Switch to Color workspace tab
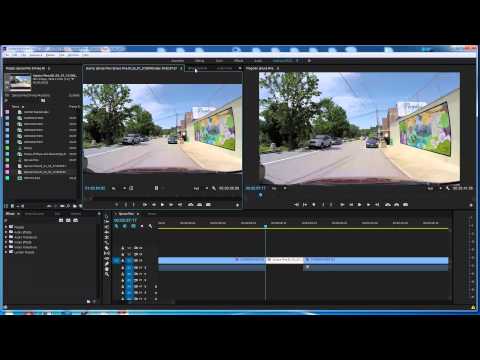This screenshot has width=480, height=360. pyautogui.click(x=219, y=61)
